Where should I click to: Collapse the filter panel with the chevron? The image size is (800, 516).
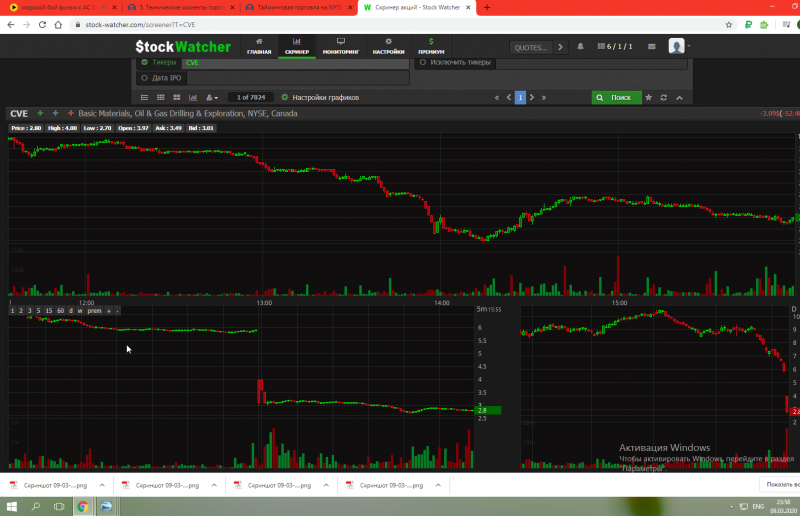point(680,97)
